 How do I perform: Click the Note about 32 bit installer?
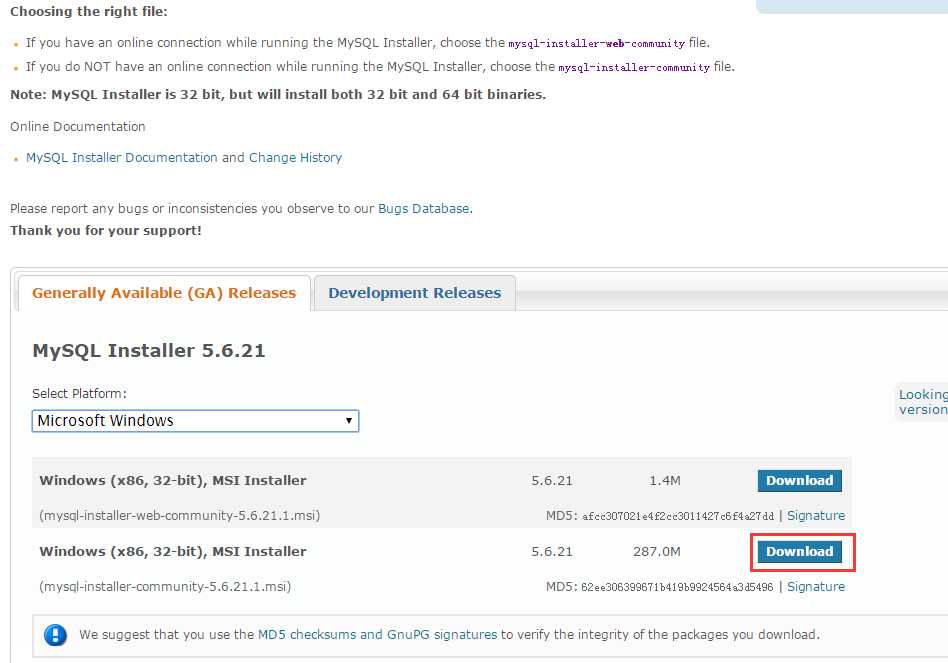point(278,95)
